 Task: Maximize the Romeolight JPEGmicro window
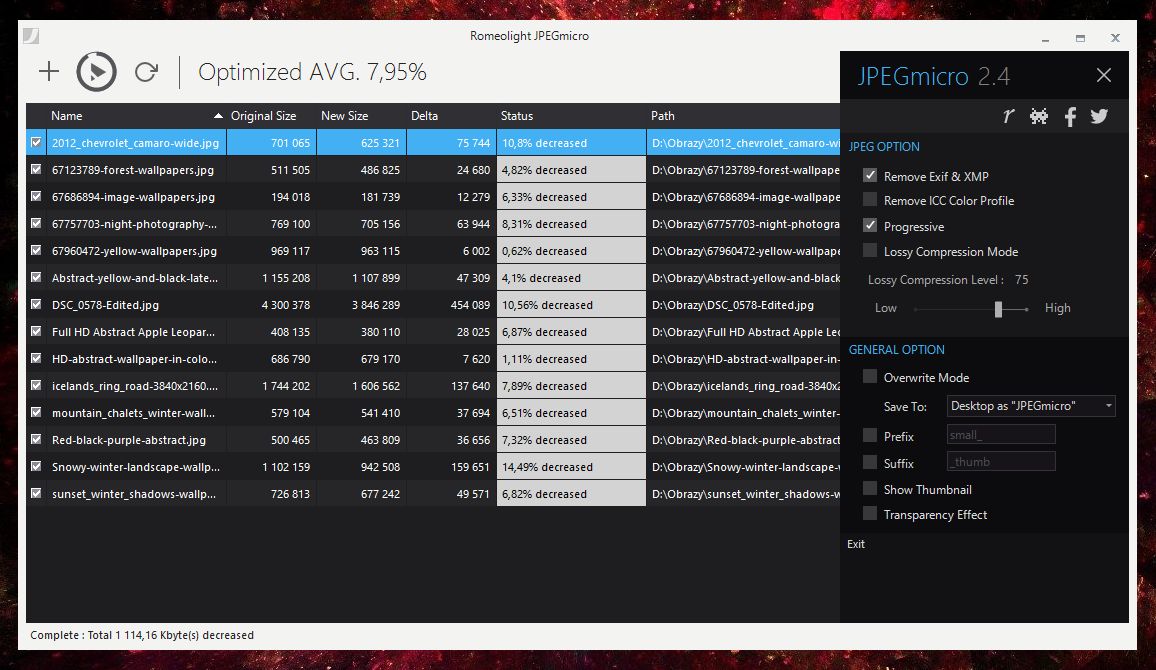[x=1080, y=38]
